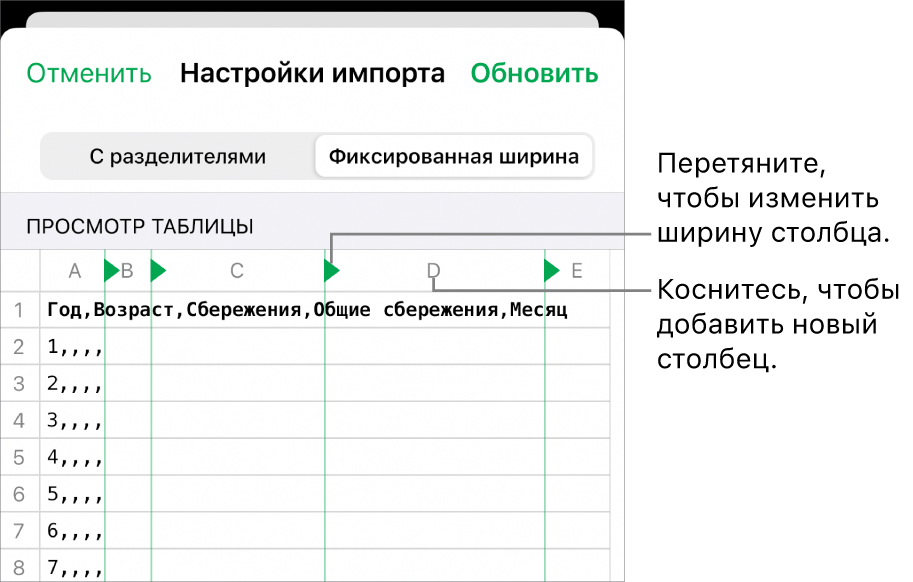The image size is (913, 582).
Task: Select row number 4 header
Action: pos(19,420)
